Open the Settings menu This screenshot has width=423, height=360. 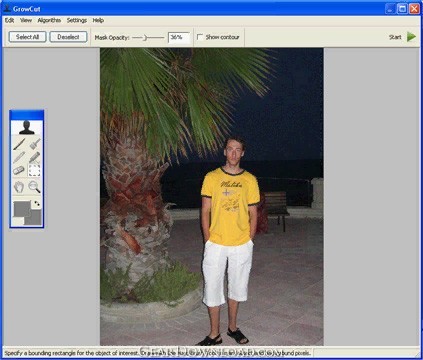(x=77, y=20)
